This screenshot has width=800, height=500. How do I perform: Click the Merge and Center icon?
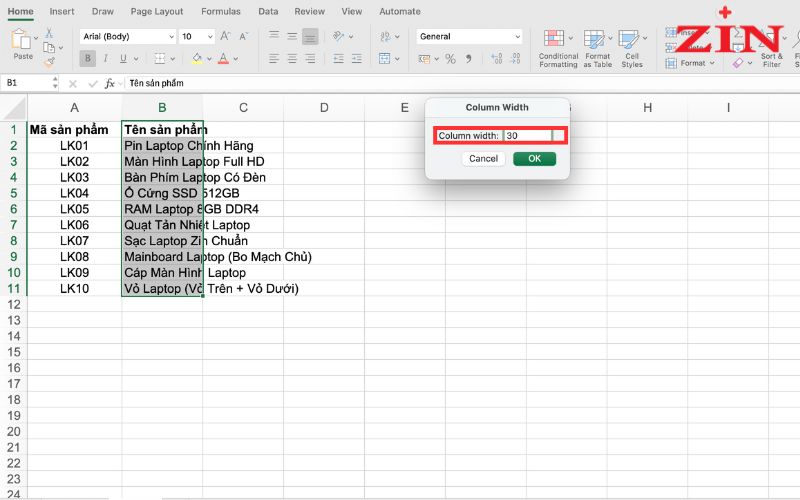click(x=384, y=59)
